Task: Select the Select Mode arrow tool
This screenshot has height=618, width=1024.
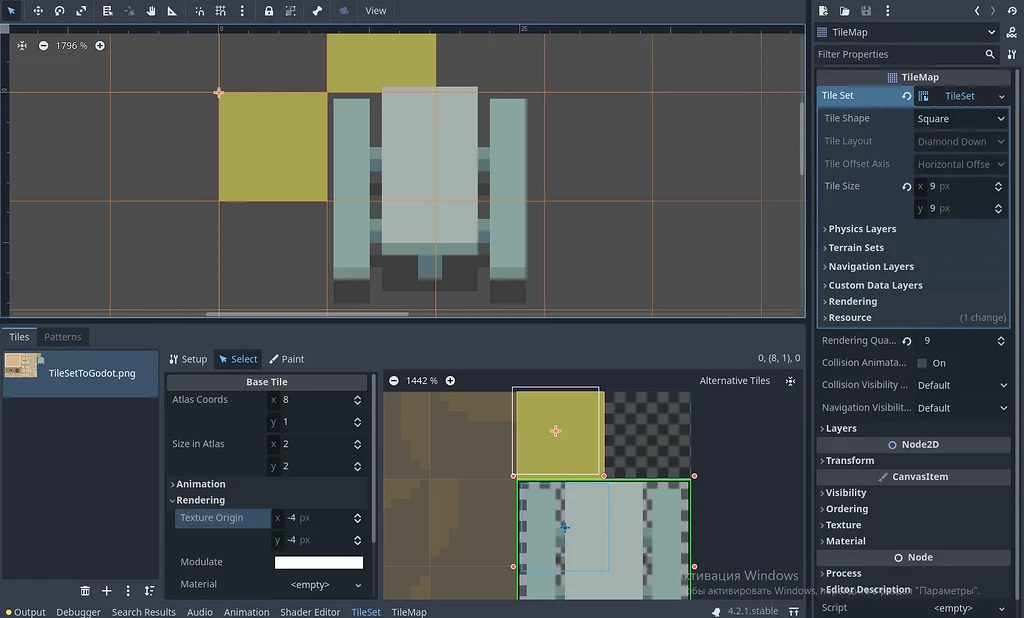Action: point(11,10)
